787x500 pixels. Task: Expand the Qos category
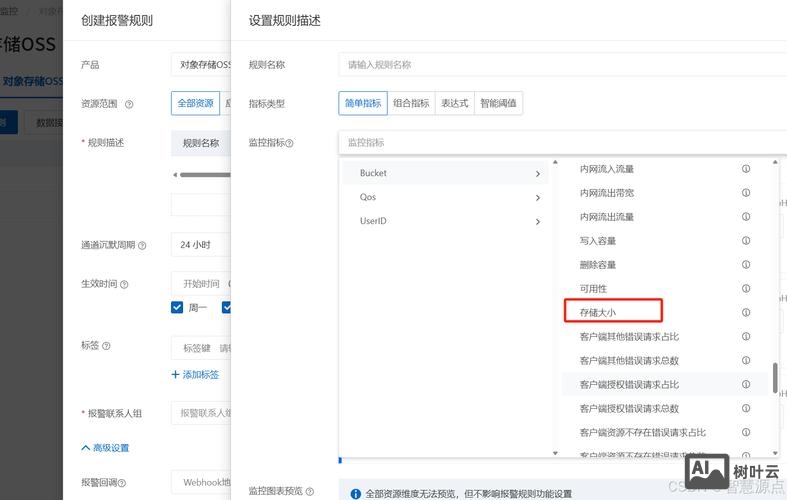click(445, 197)
